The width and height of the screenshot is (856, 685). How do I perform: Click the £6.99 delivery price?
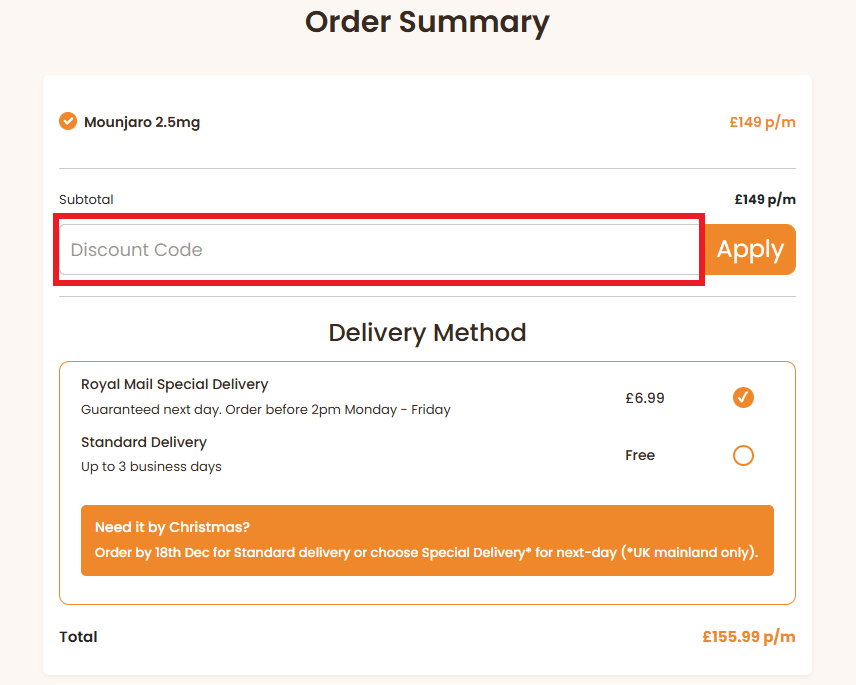pos(645,398)
